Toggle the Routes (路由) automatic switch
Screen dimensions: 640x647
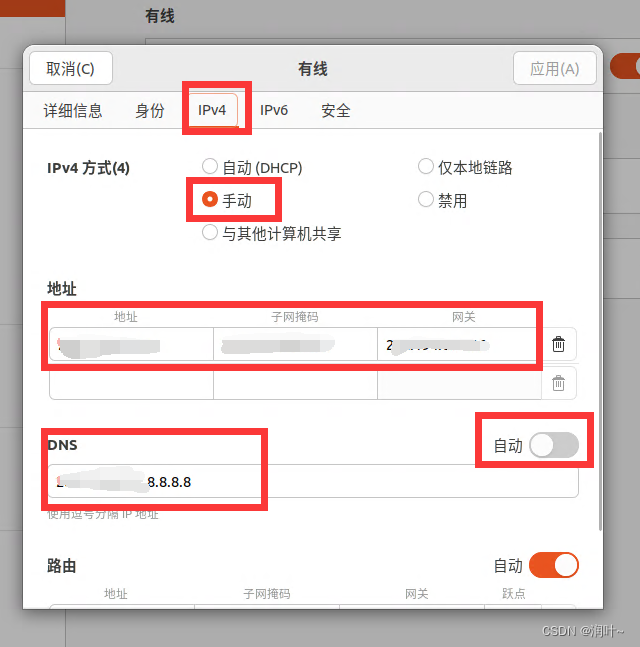click(x=553, y=565)
